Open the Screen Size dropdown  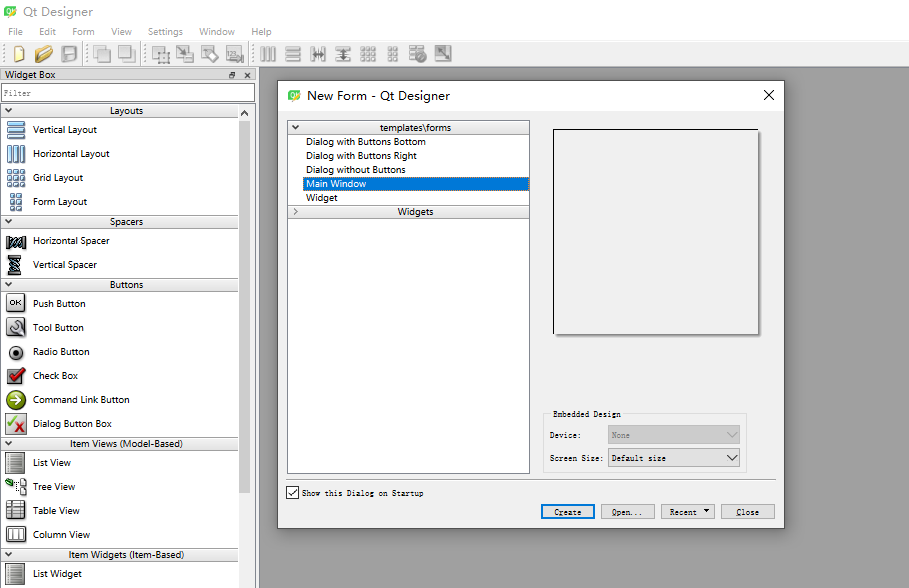(x=674, y=458)
